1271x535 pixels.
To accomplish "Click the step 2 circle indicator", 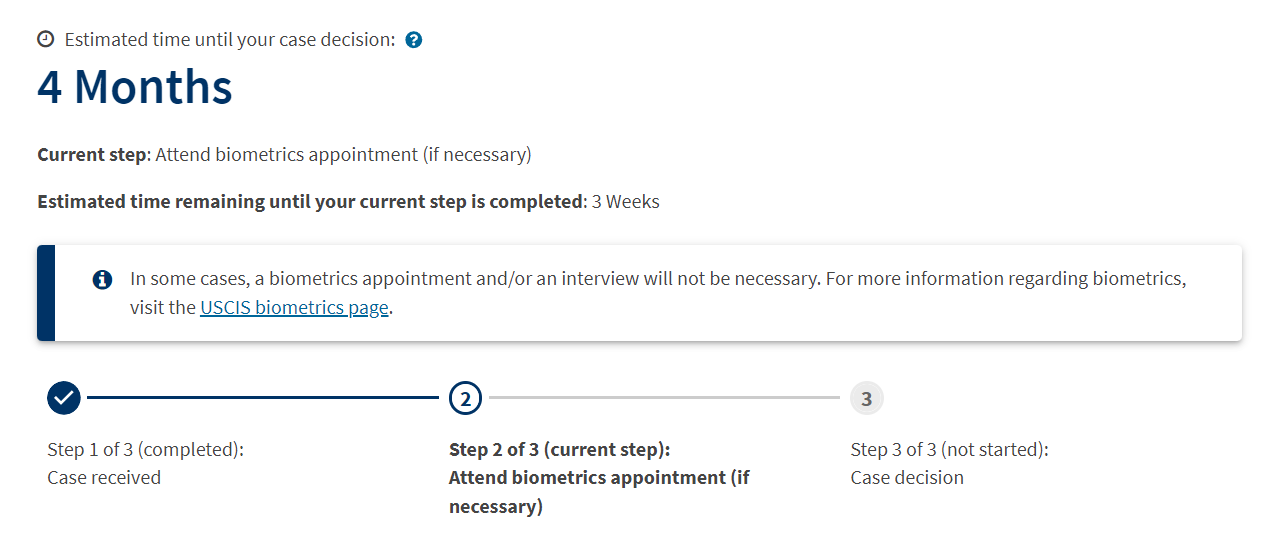I will pyautogui.click(x=465, y=398).
